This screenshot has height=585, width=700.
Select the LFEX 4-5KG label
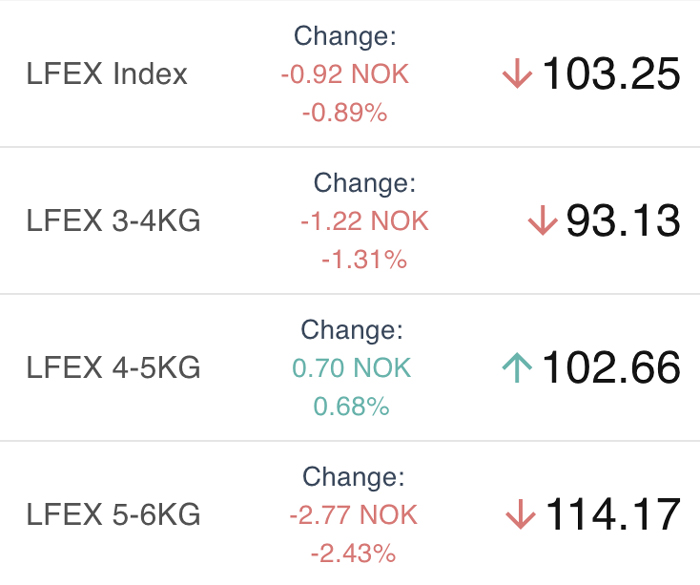pos(113,368)
